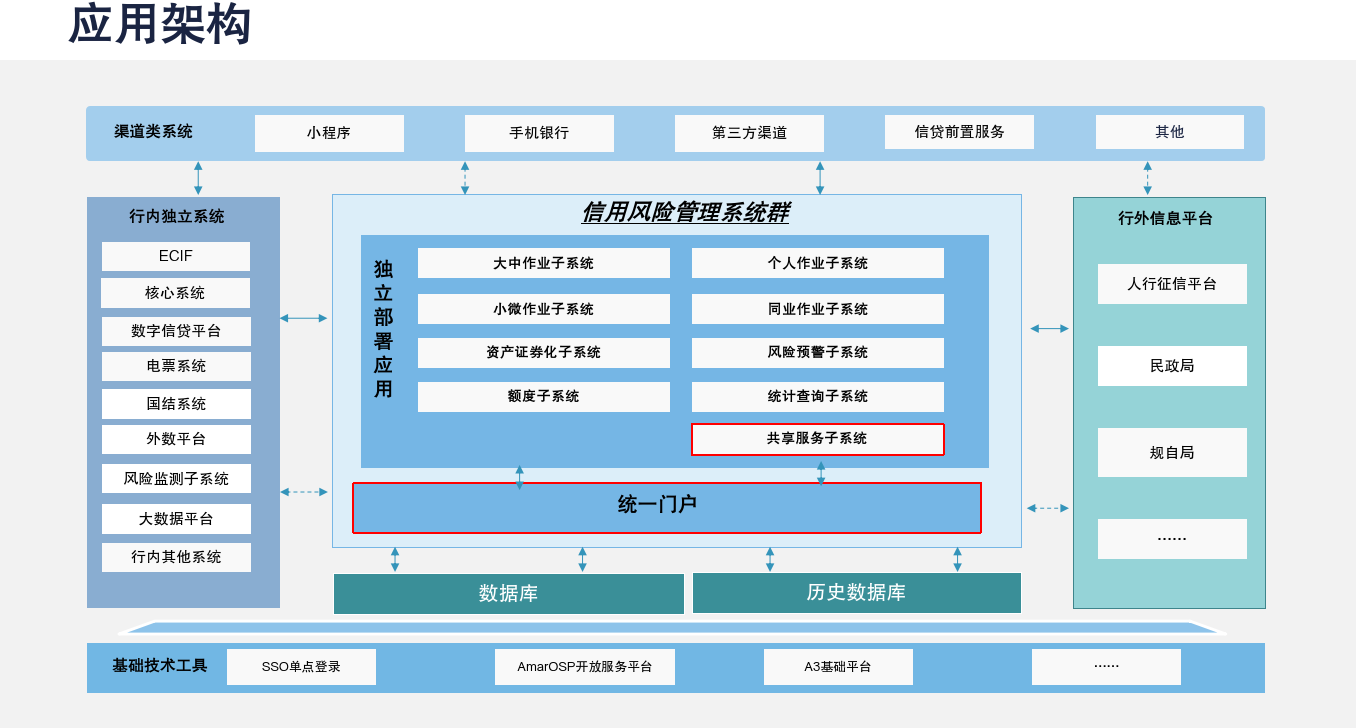
Task: Select the 数据库 block
Action: [509, 594]
